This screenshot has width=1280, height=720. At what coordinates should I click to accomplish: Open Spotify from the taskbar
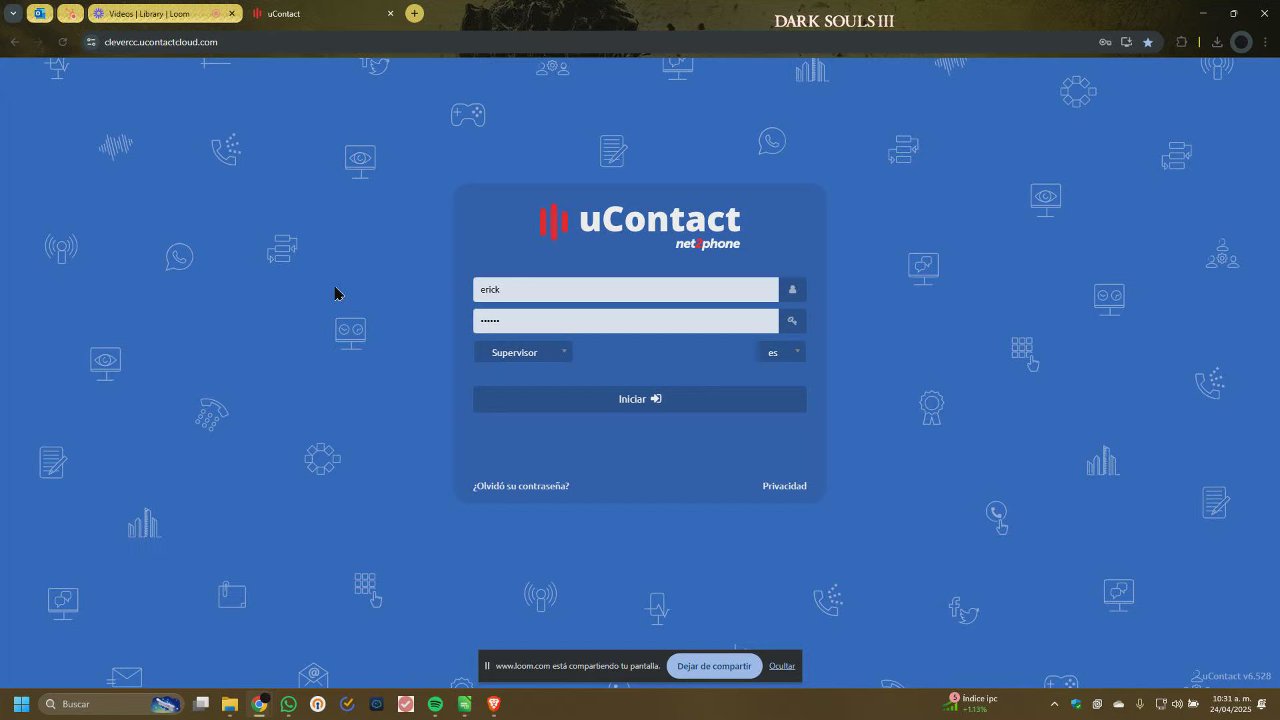[x=435, y=704]
